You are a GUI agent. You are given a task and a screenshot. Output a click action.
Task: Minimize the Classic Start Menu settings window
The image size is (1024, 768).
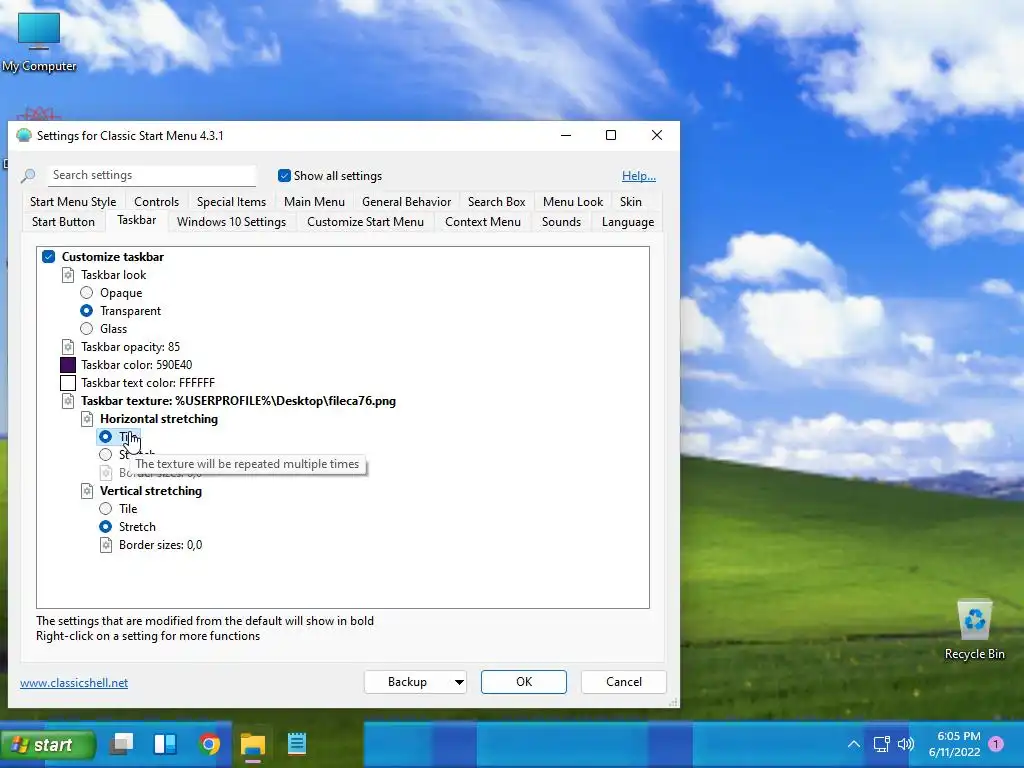point(566,135)
